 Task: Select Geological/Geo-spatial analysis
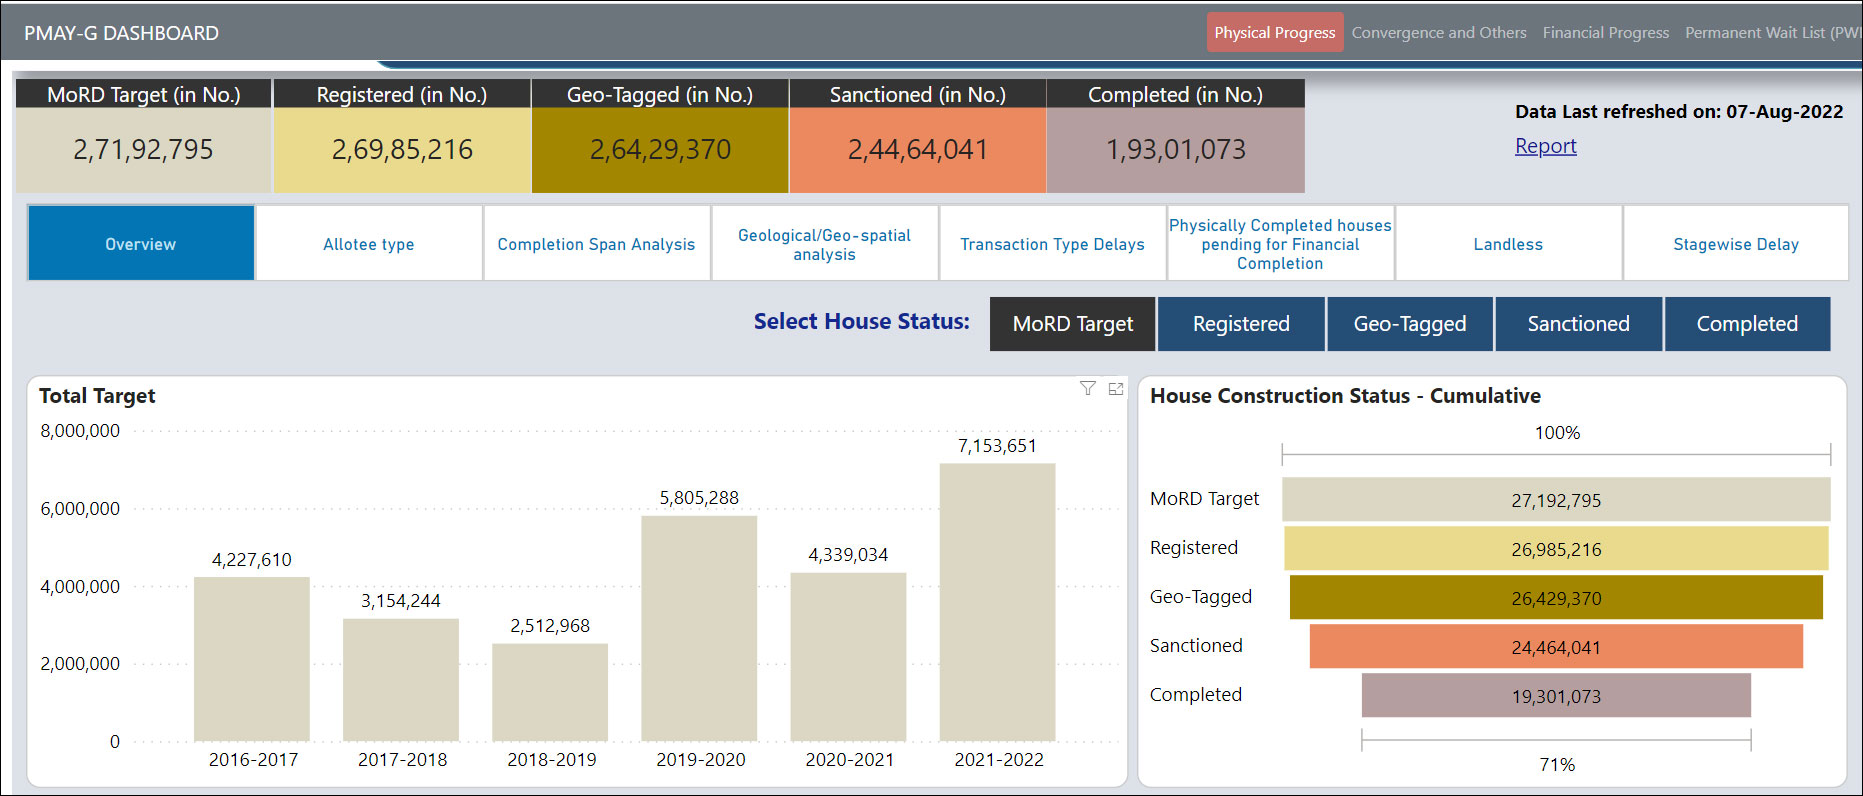coord(824,244)
